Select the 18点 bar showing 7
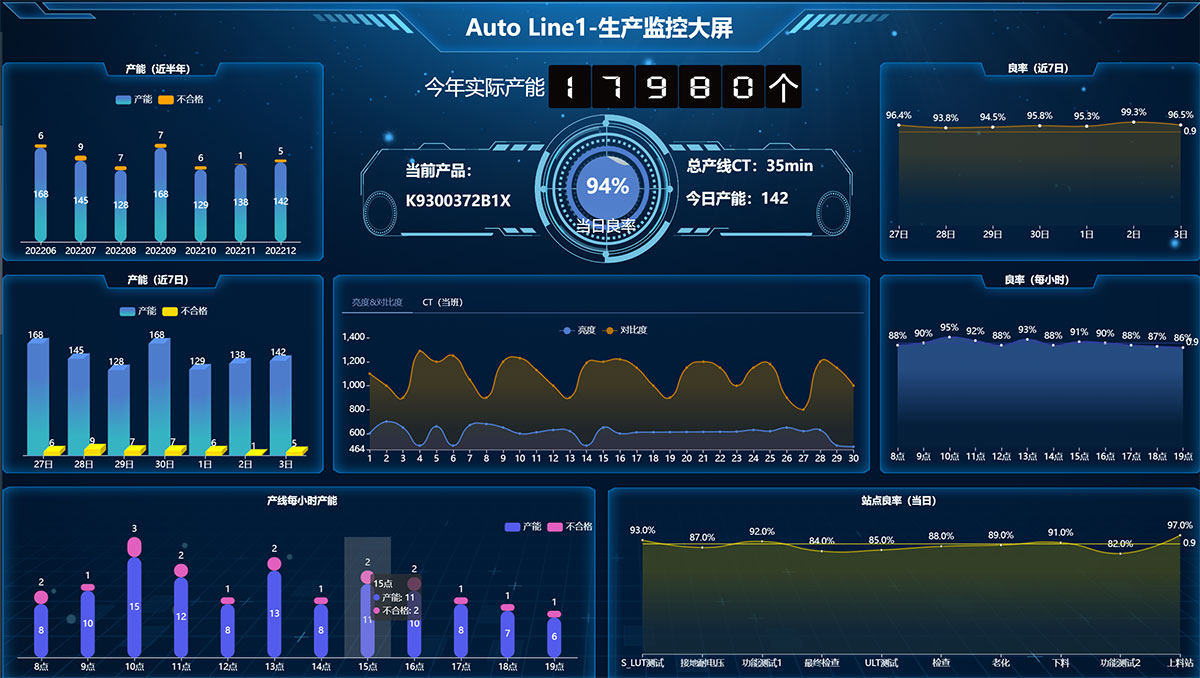Screen dimensions: 1200x678 [x=507, y=633]
